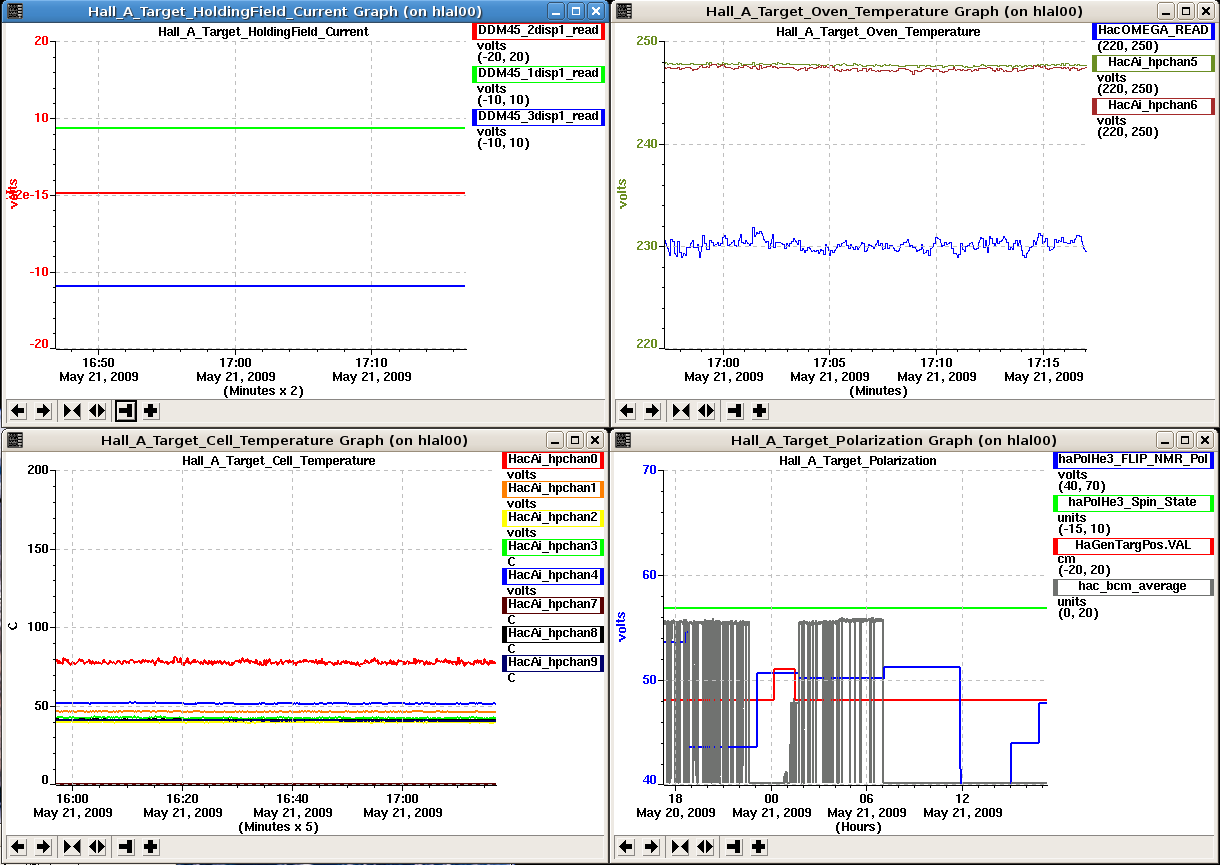This screenshot has height=865, width=1220.
Task: Click the plus icon in Polarization toolbar
Action: [x=760, y=846]
